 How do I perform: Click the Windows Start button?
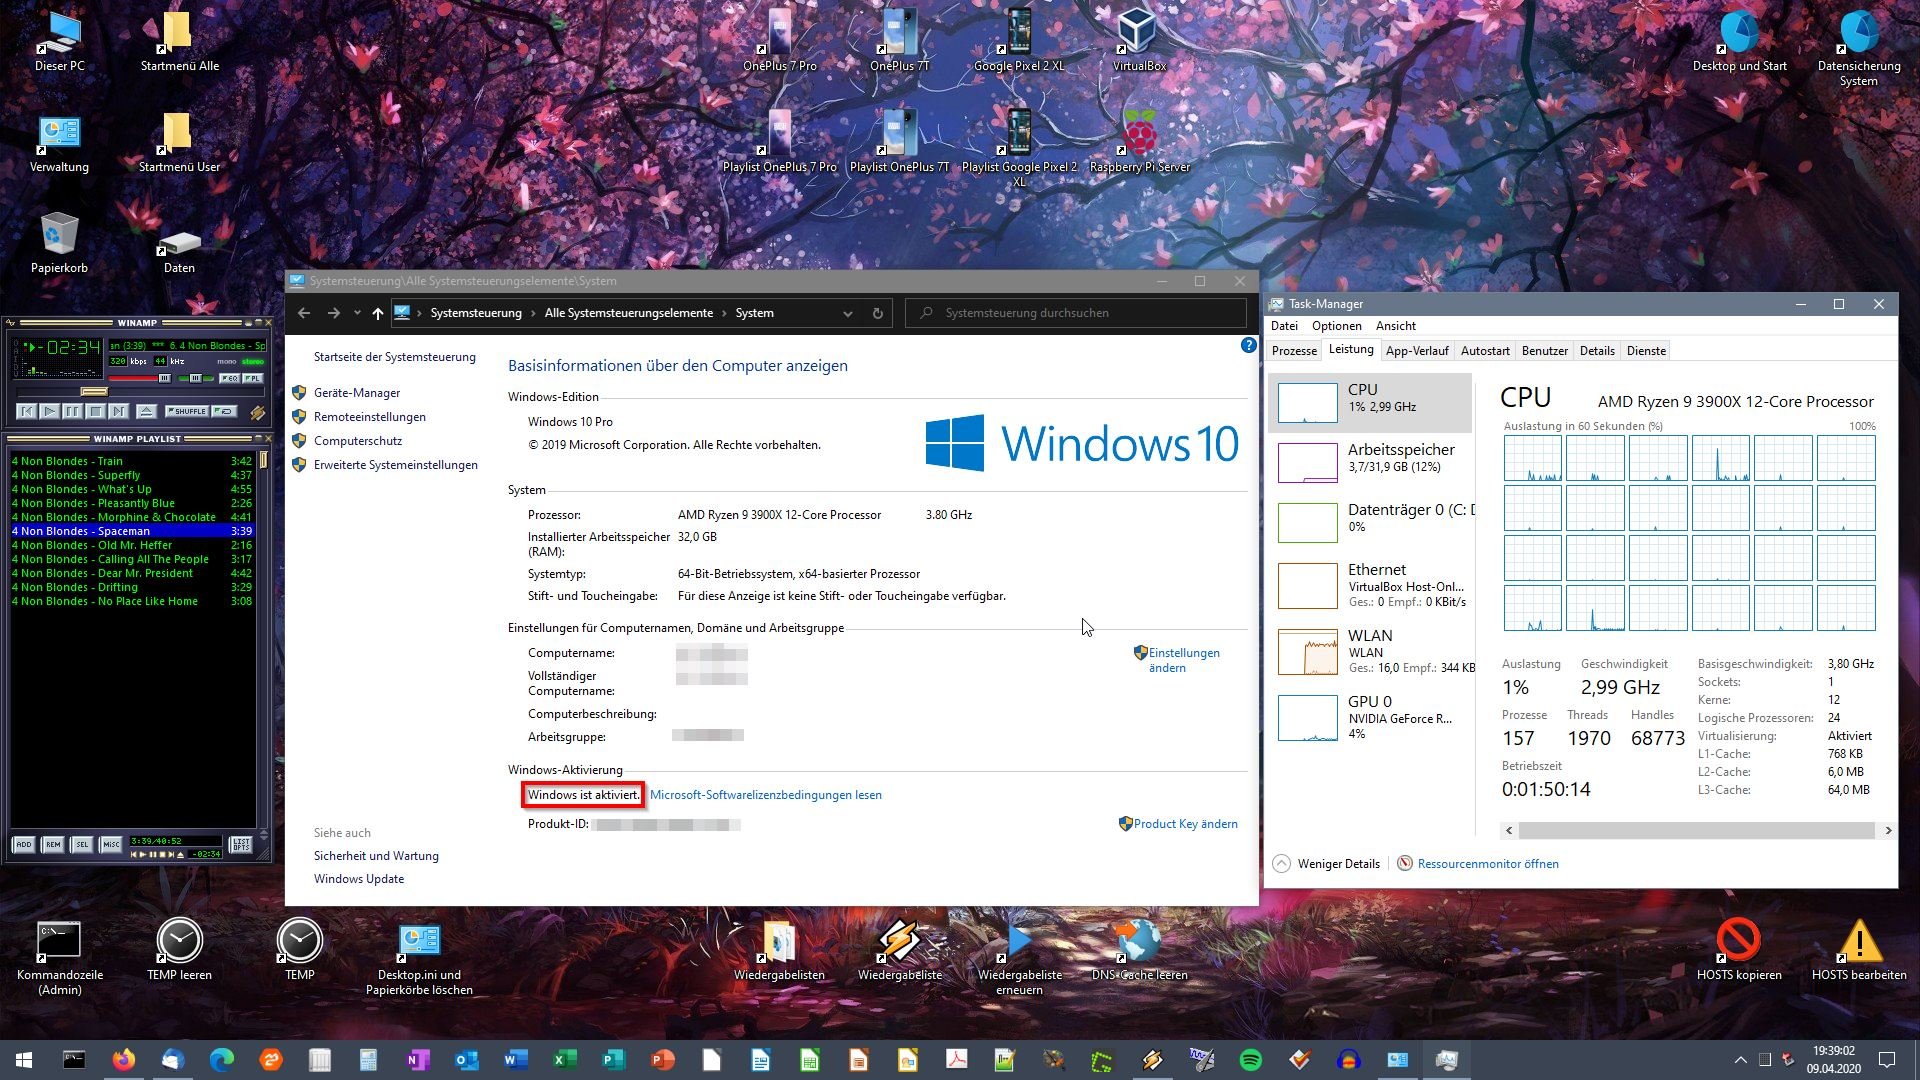pos(24,1060)
